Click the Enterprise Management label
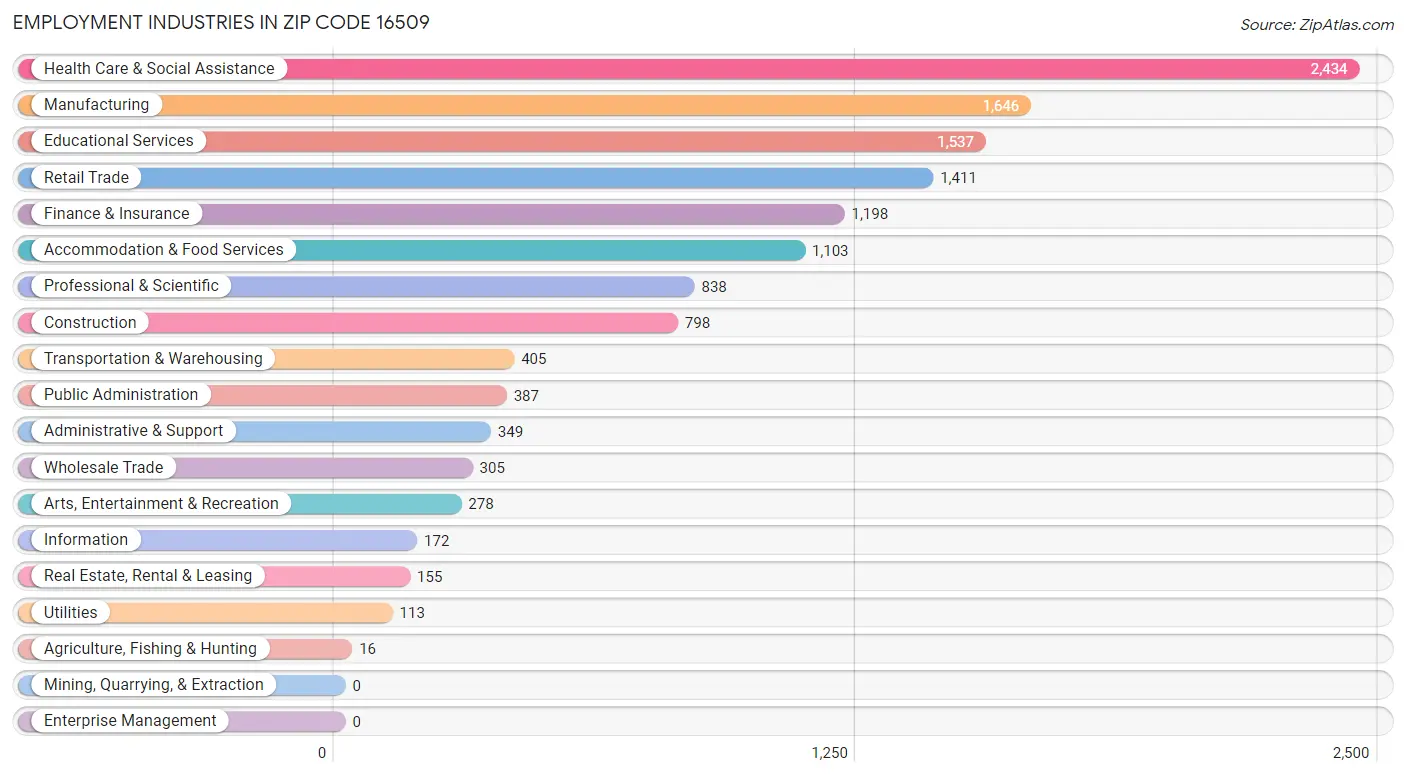 (x=130, y=721)
